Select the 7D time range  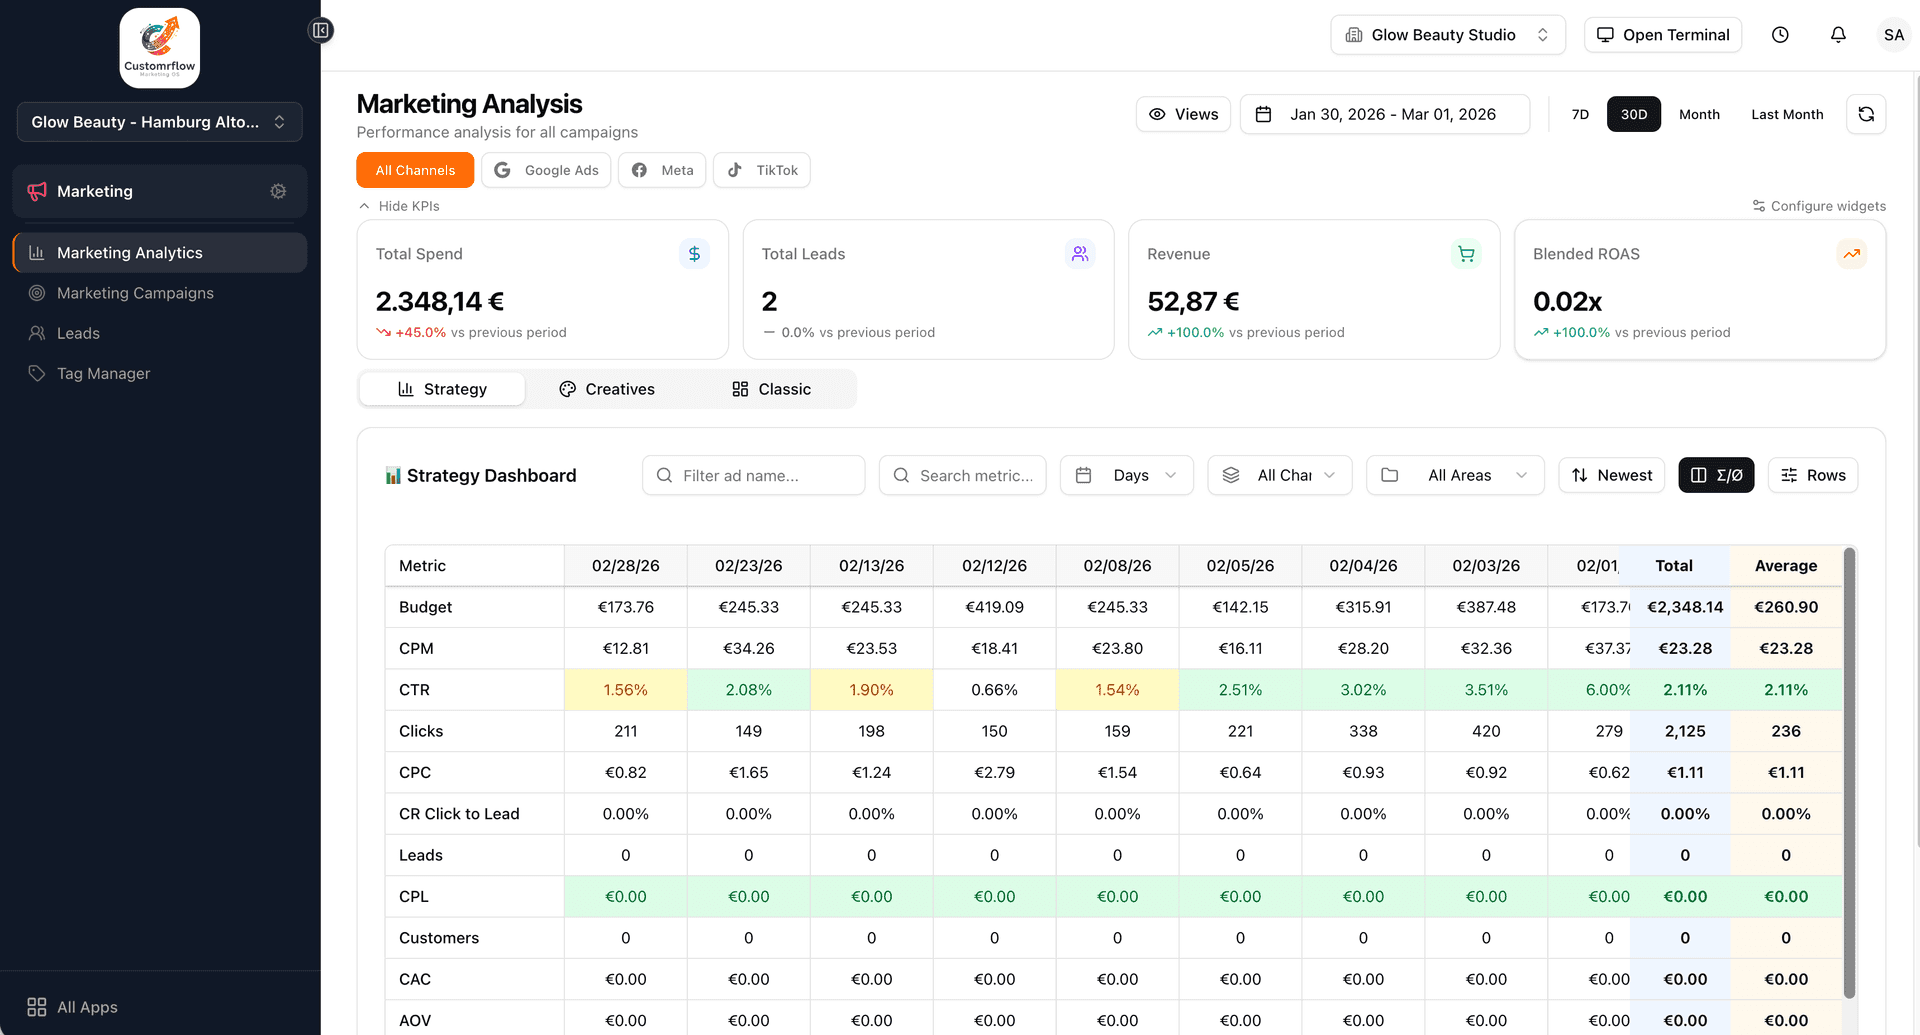tap(1580, 114)
